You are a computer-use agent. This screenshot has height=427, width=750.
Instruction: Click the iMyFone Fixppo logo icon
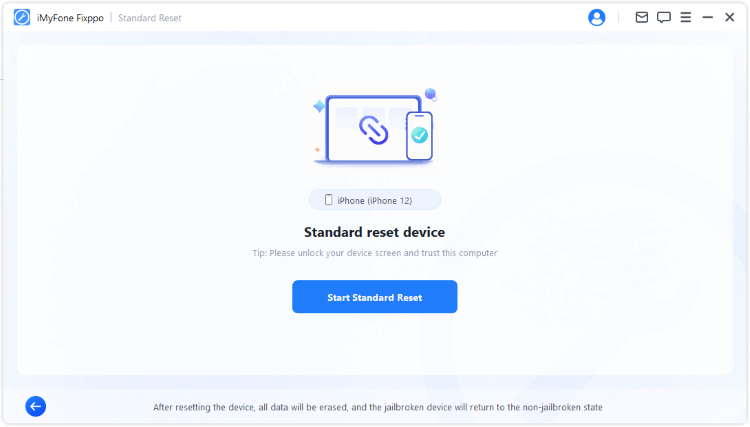[22, 17]
